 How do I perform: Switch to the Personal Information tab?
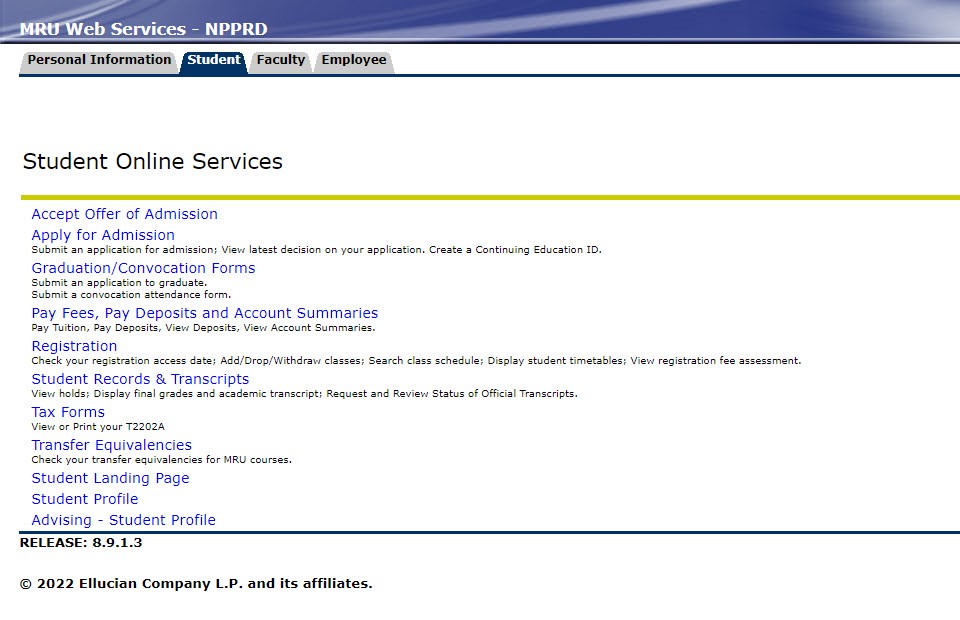99,60
